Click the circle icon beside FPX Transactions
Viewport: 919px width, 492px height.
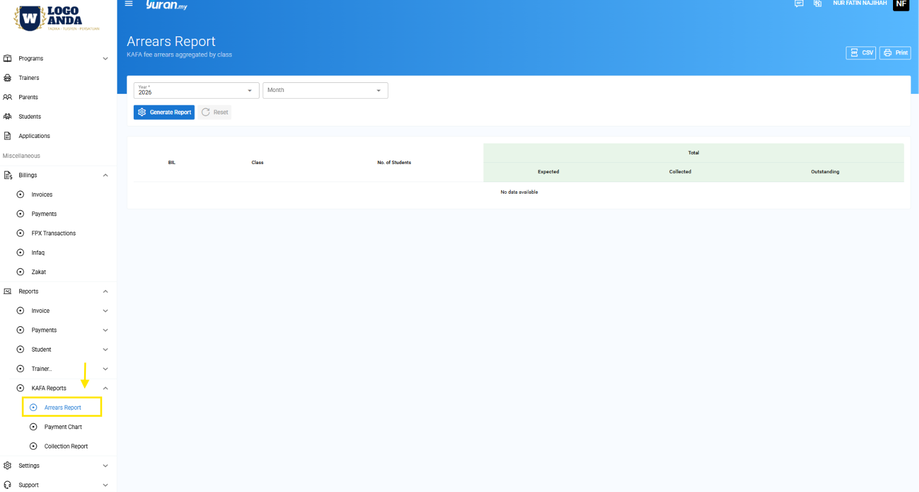pyautogui.click(x=21, y=233)
